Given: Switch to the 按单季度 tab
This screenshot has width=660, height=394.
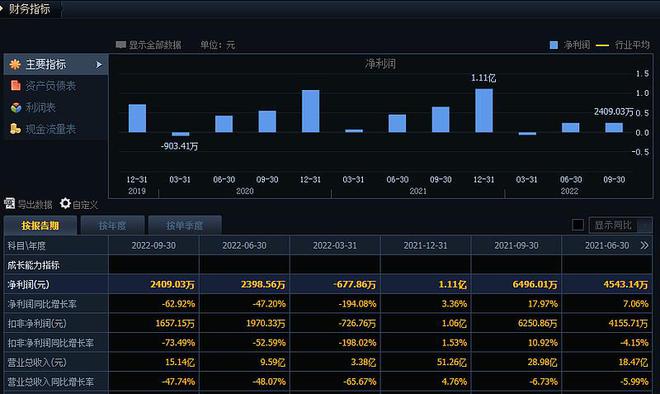Looking at the screenshot, I should [184, 225].
